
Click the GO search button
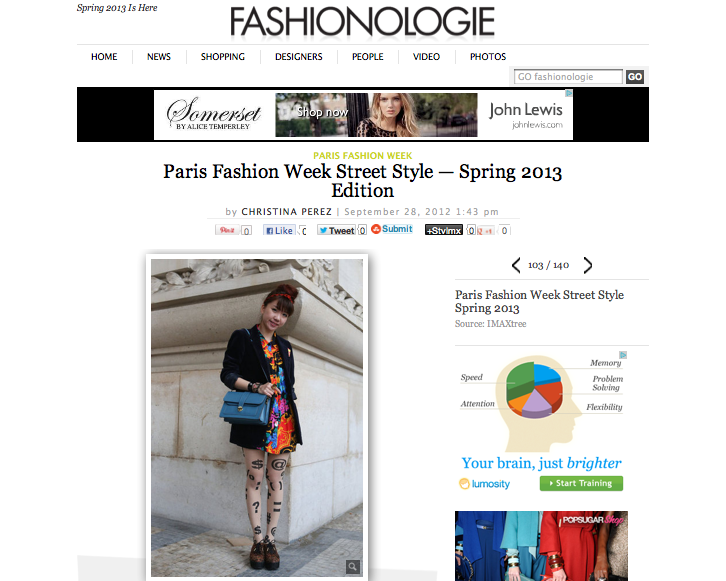(x=635, y=77)
